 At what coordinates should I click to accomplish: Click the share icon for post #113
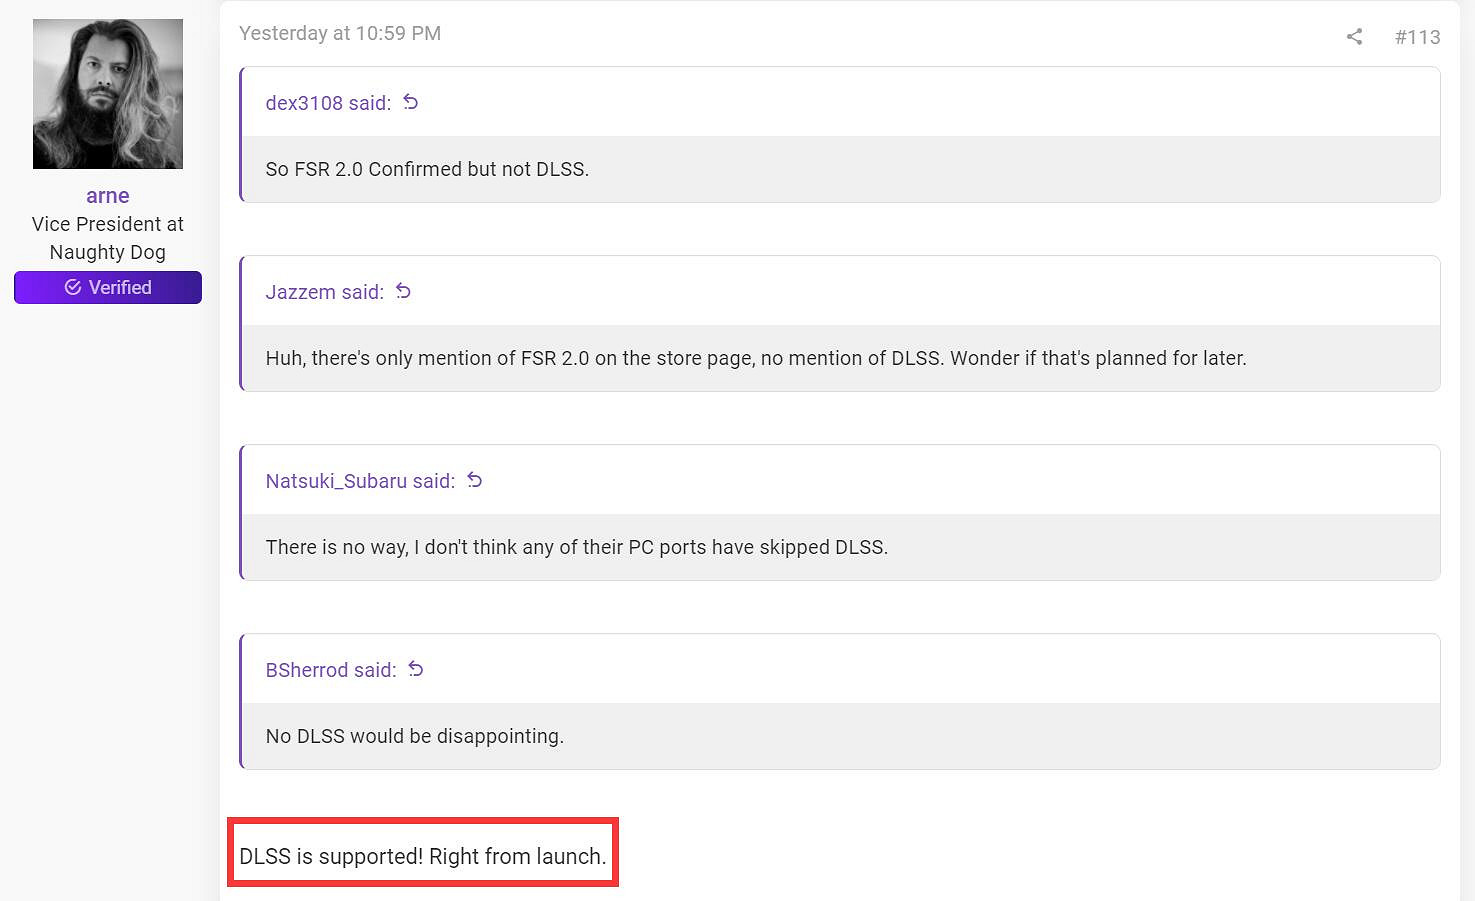coord(1354,37)
